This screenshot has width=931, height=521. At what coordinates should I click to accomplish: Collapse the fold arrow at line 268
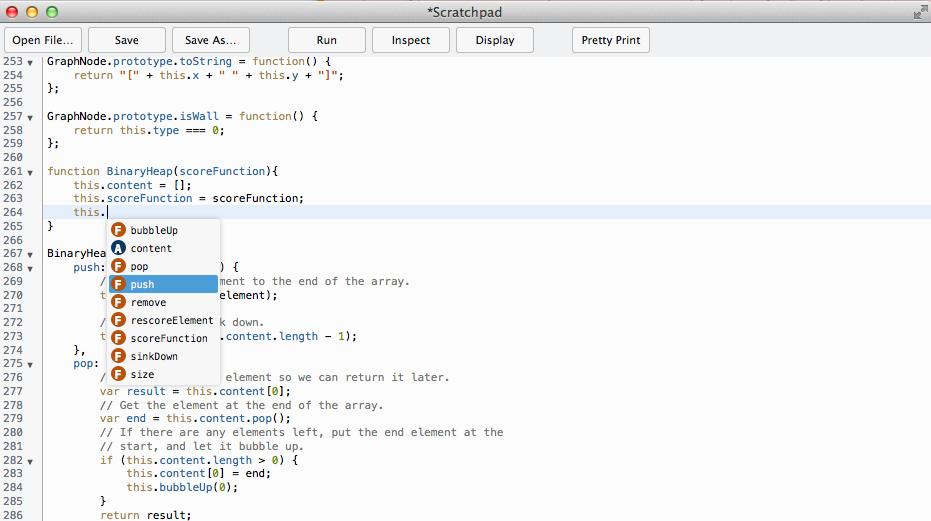30,269
